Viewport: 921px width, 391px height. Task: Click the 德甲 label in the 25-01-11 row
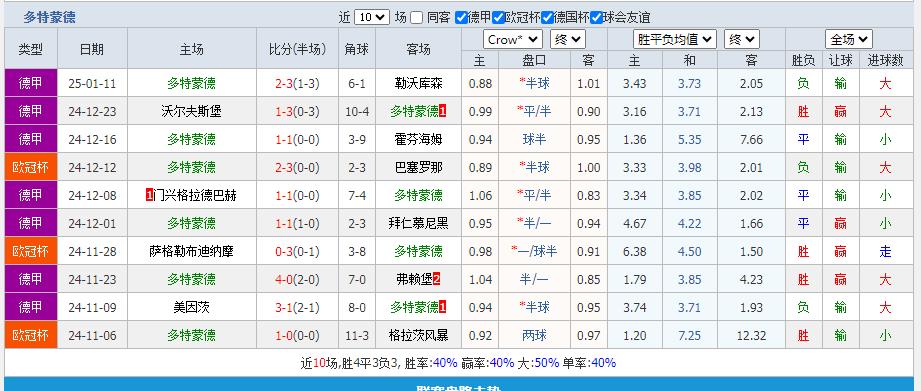pyautogui.click(x=31, y=83)
